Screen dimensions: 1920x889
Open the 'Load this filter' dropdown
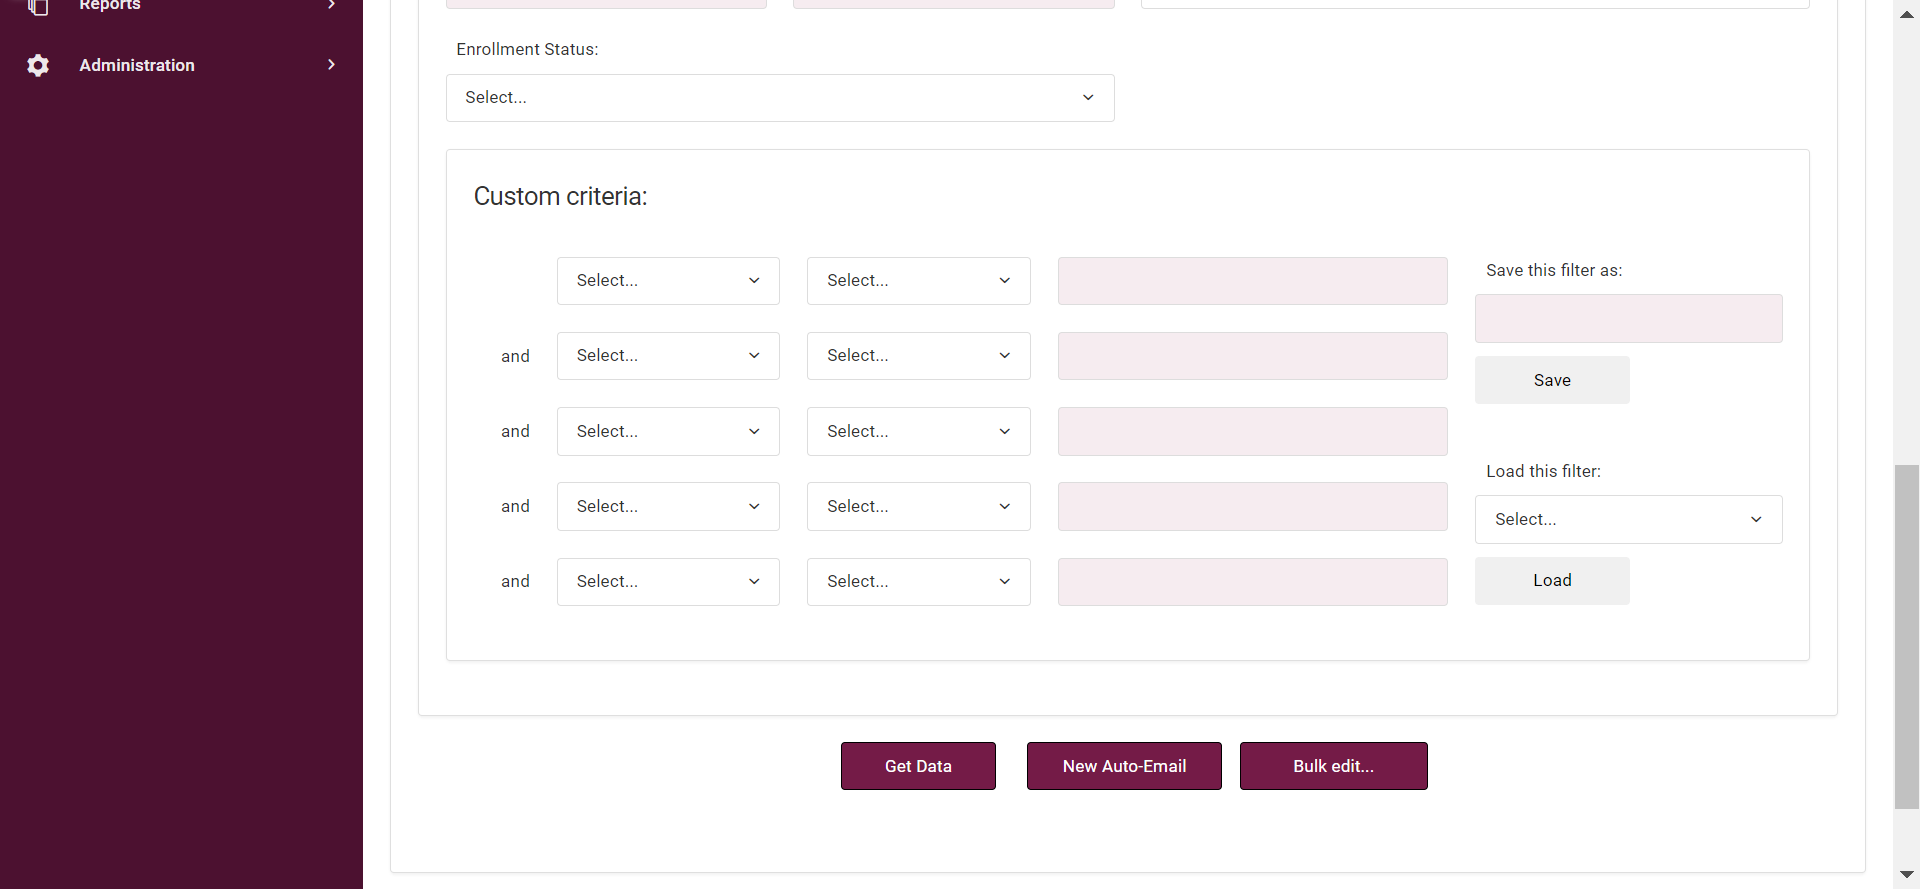click(1627, 520)
